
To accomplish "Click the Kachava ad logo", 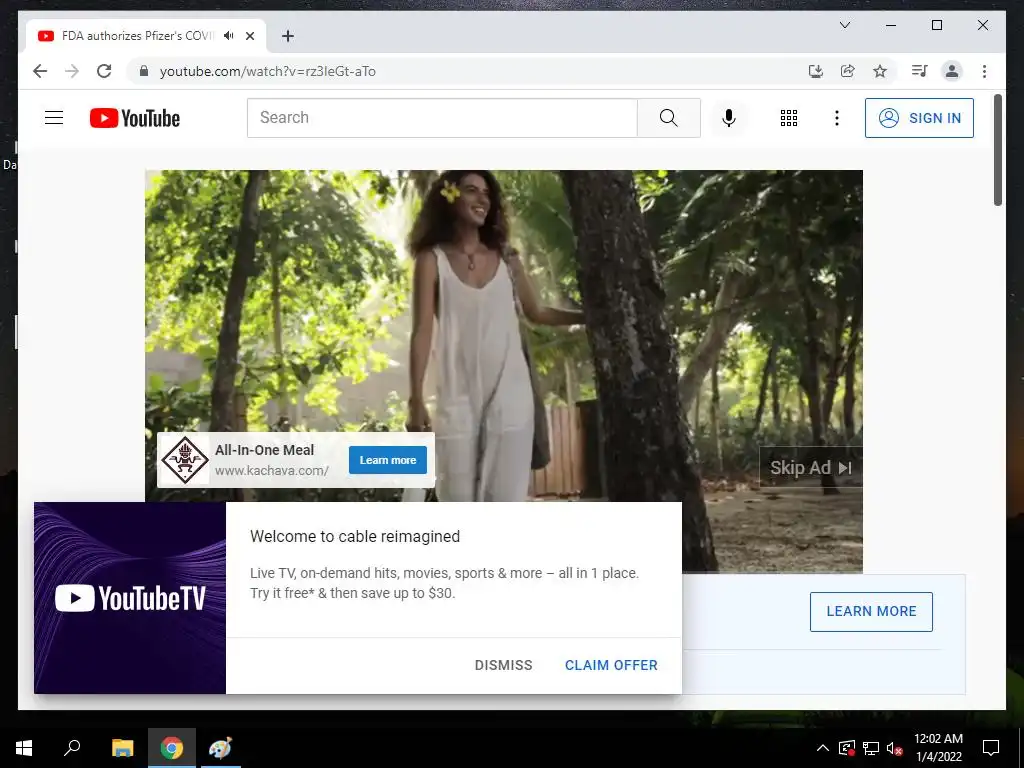I will click(x=185, y=460).
